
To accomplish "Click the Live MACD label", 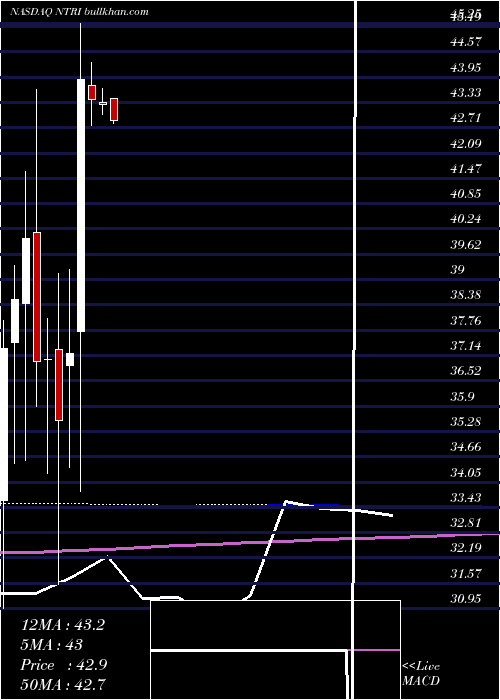I will tap(421, 674).
